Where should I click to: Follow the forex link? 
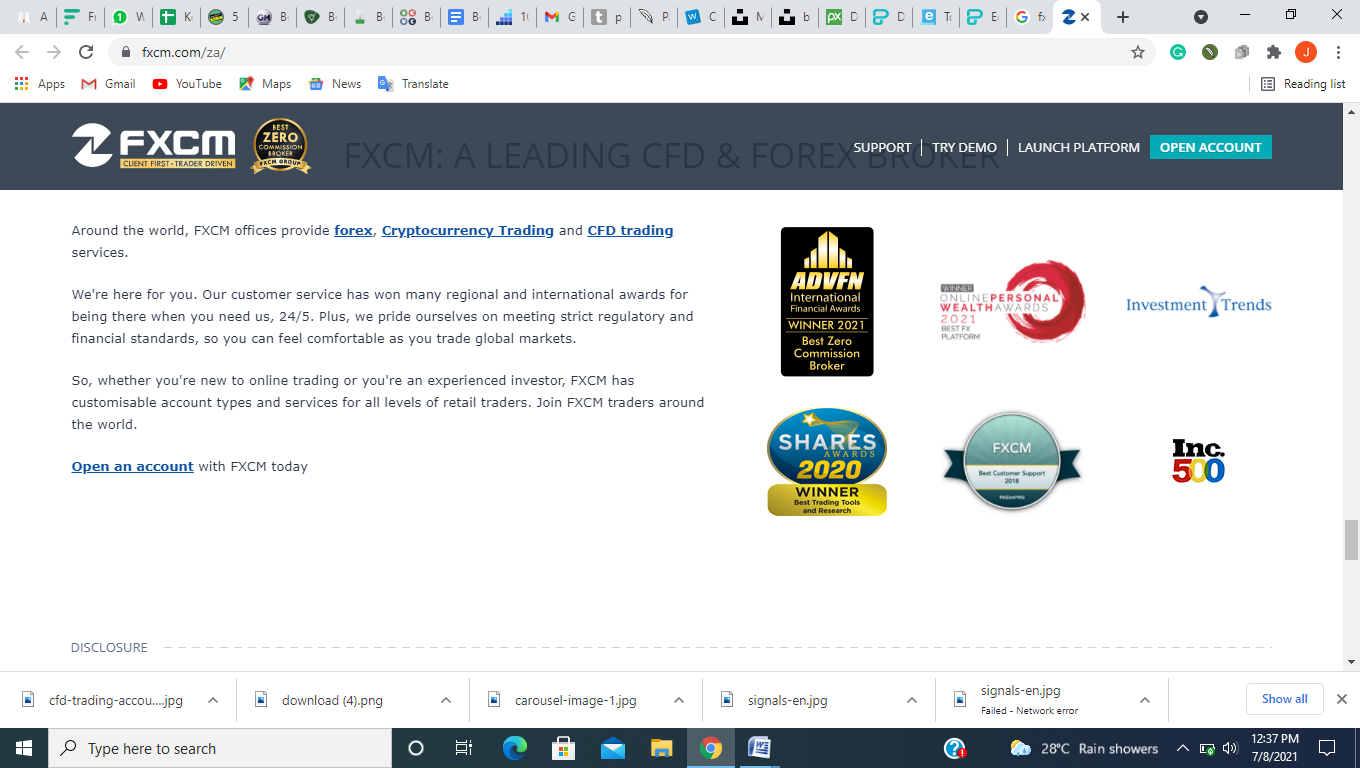(x=353, y=231)
